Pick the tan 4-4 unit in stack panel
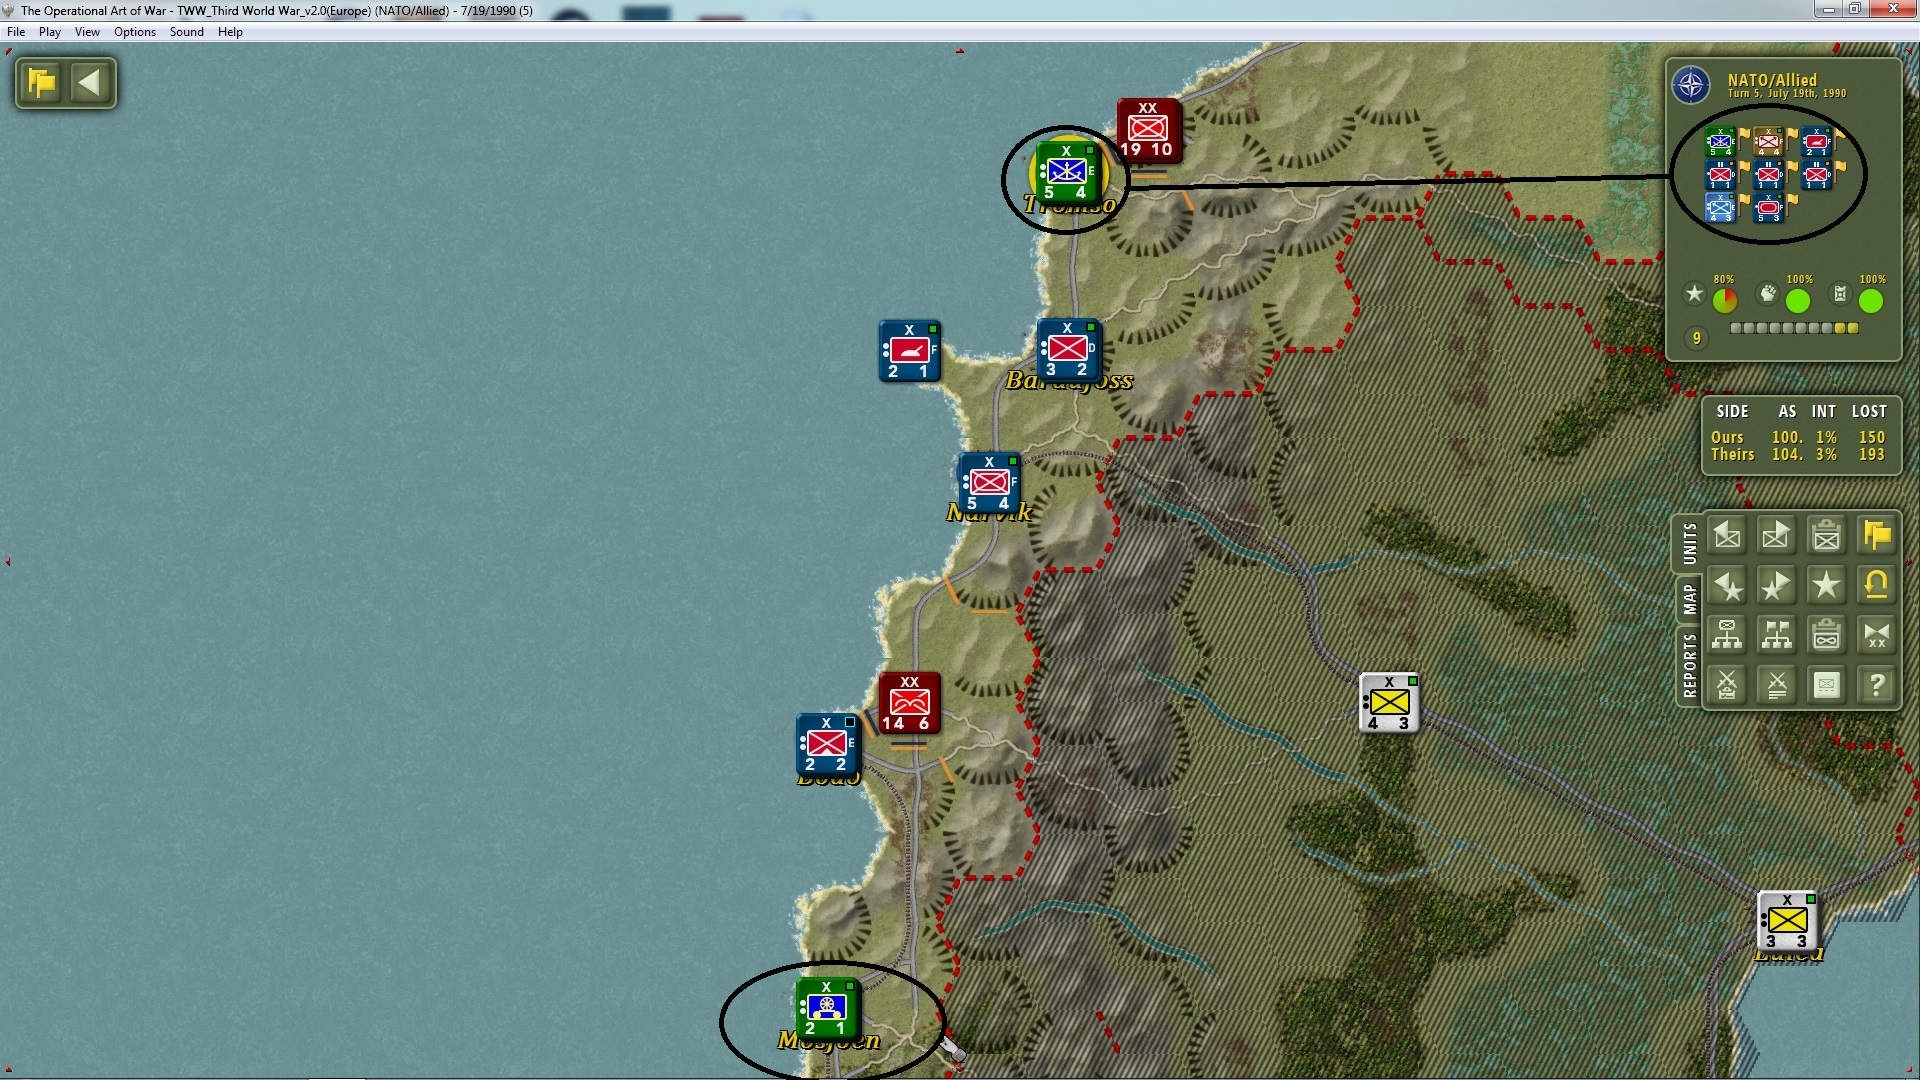Screen dimensions: 1920x1080 point(1768,142)
